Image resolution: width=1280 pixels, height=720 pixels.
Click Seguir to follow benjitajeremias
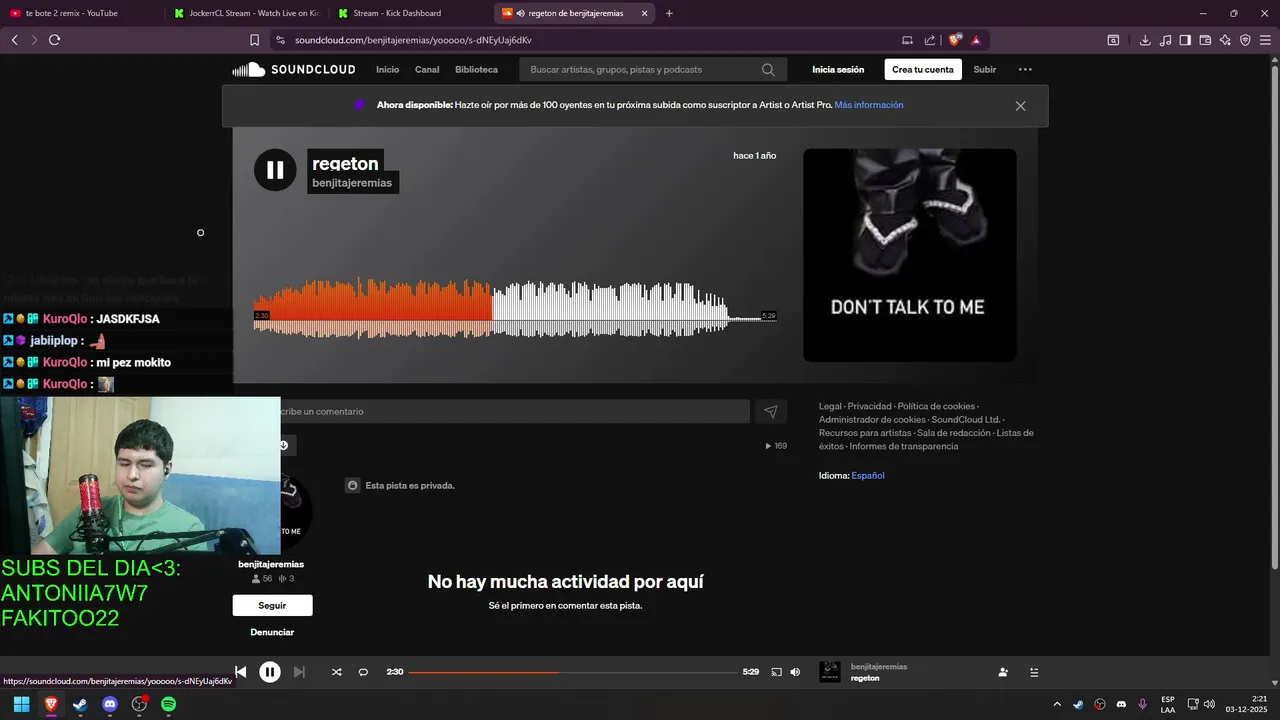[272, 605]
